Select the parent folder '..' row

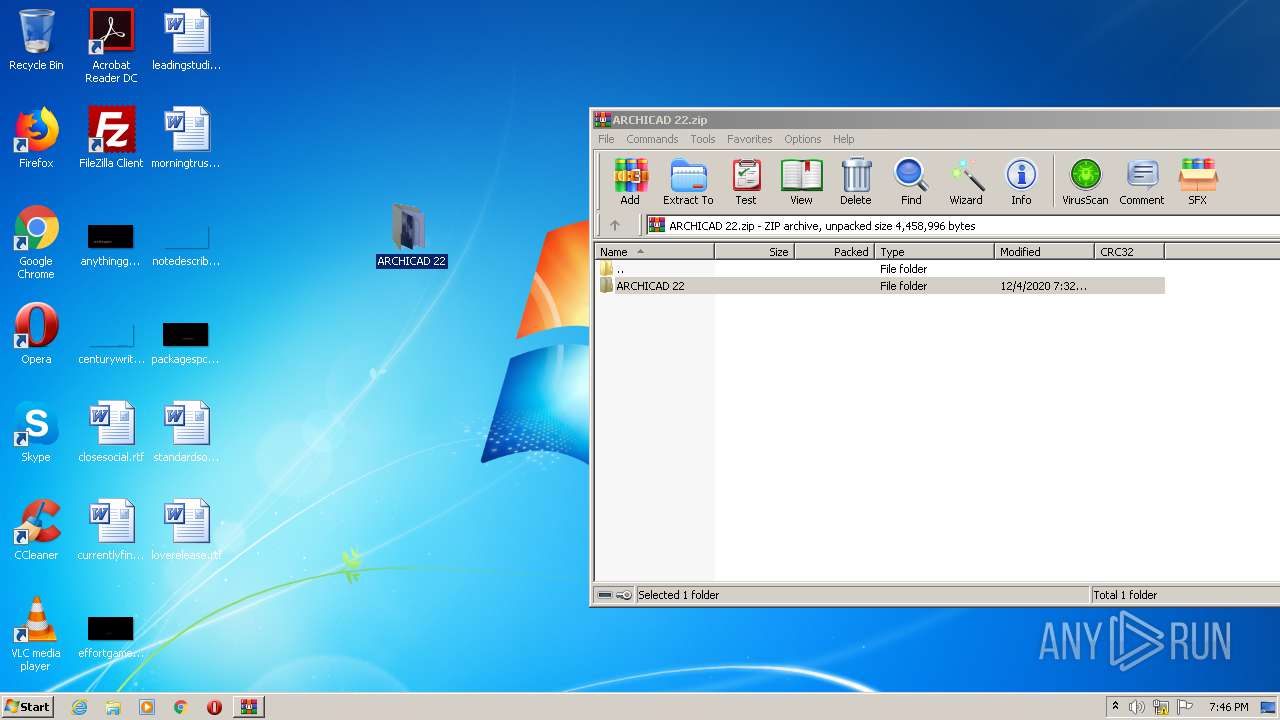tap(880, 269)
